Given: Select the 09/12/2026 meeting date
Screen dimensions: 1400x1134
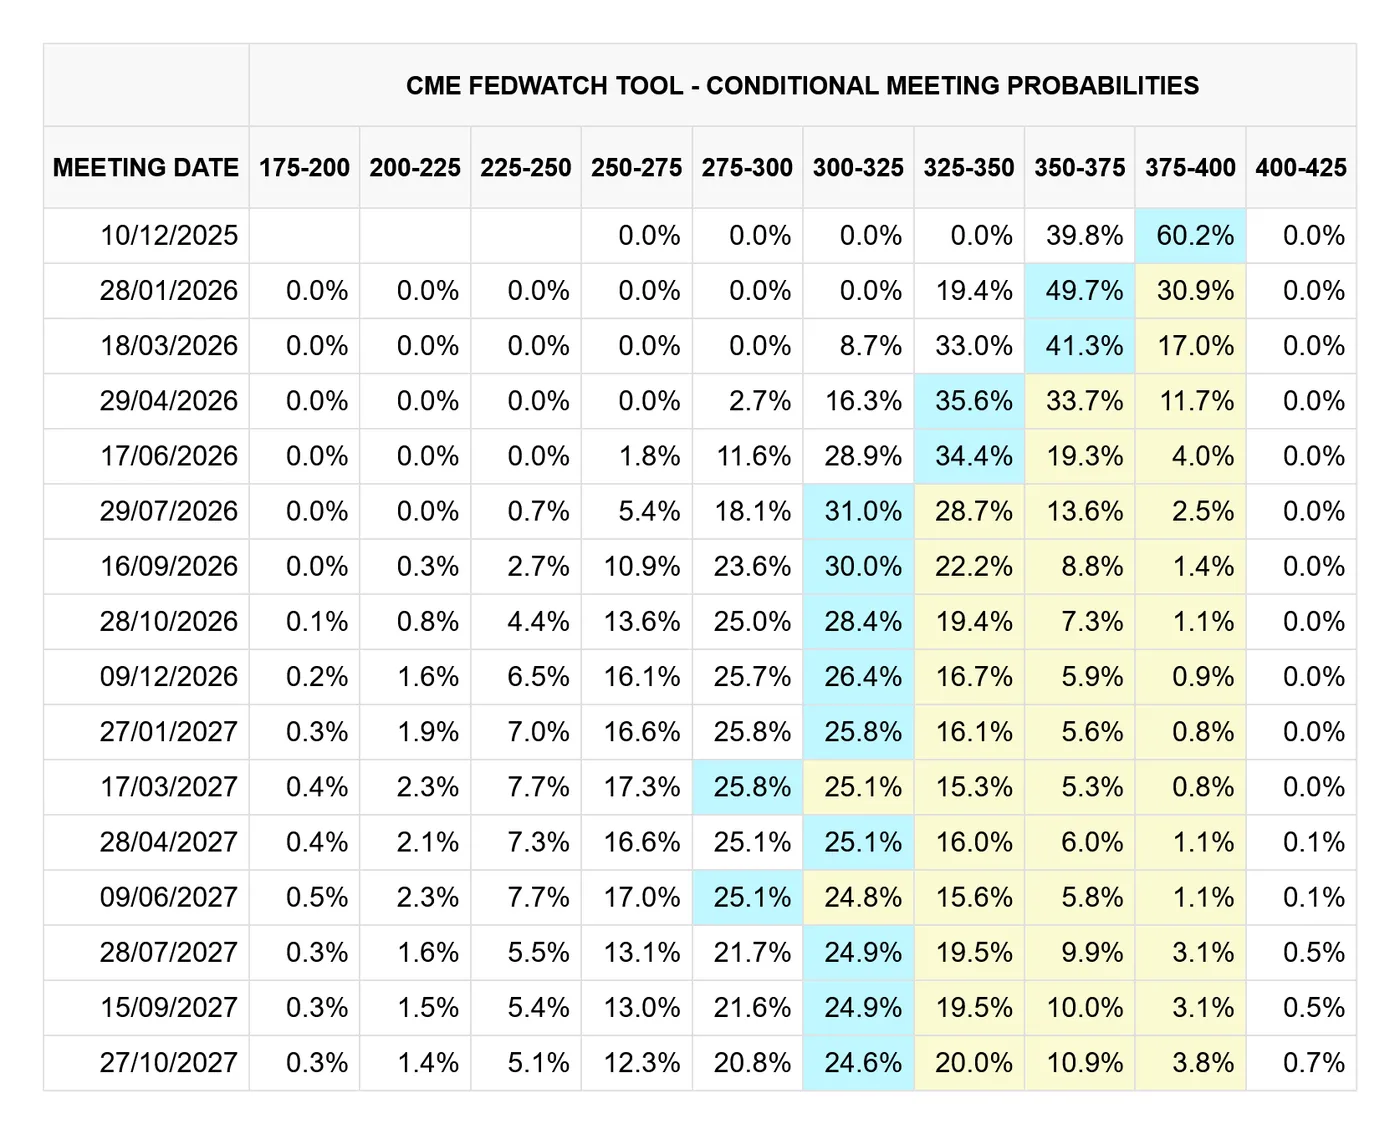Looking at the screenshot, I should 168,676.
